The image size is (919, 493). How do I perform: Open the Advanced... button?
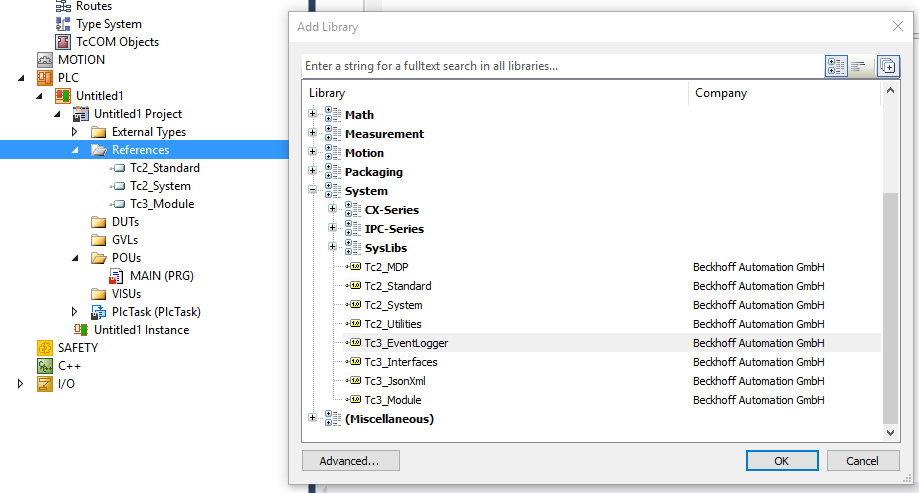350,461
